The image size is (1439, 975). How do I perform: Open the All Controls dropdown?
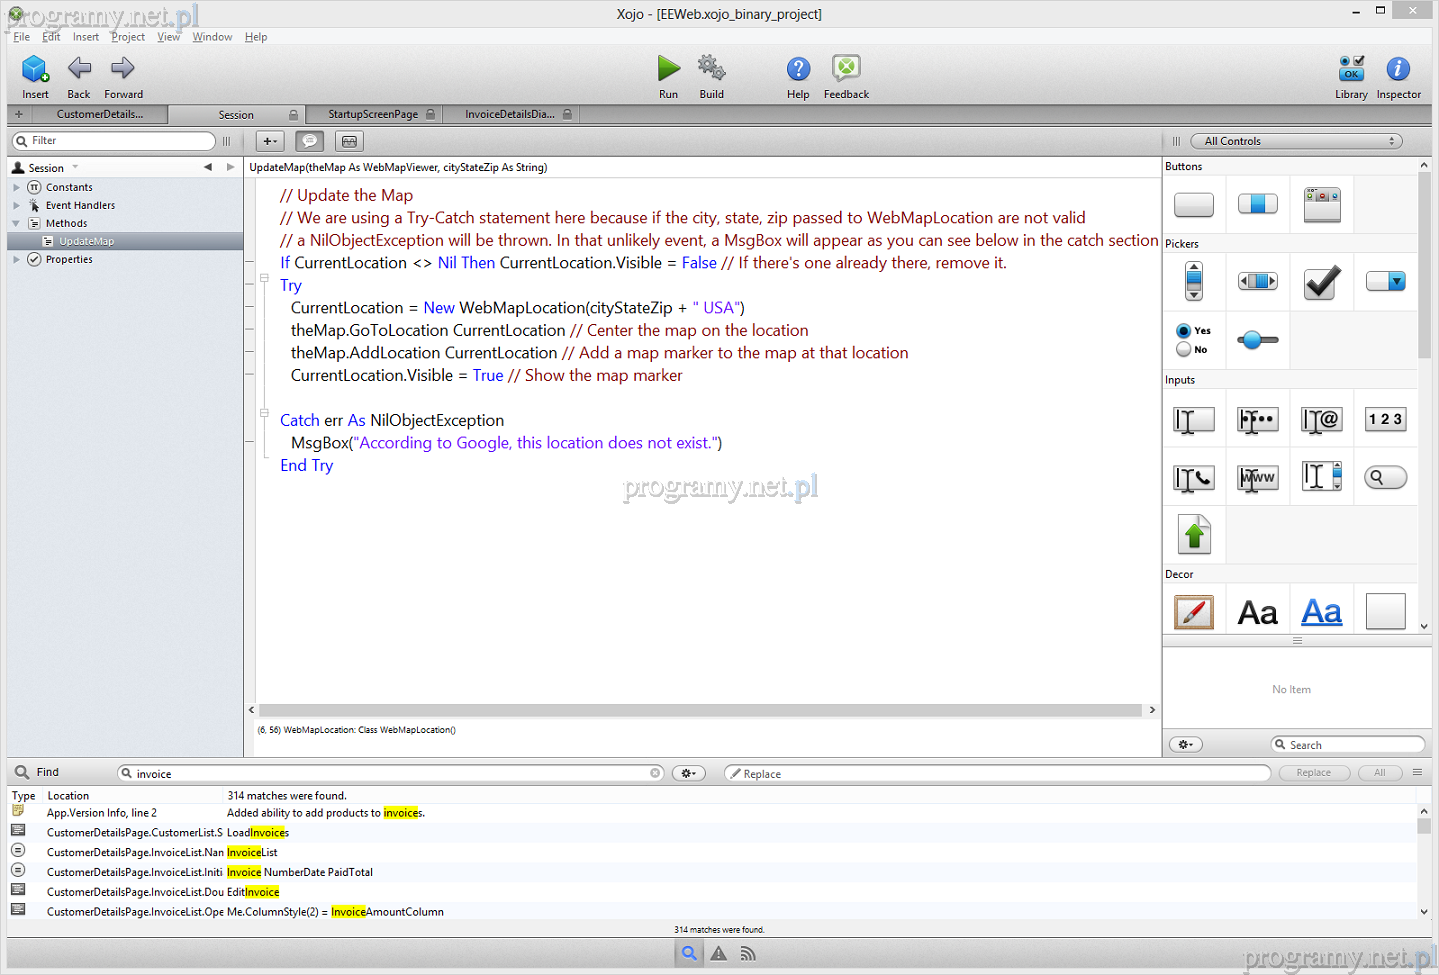tap(1297, 141)
